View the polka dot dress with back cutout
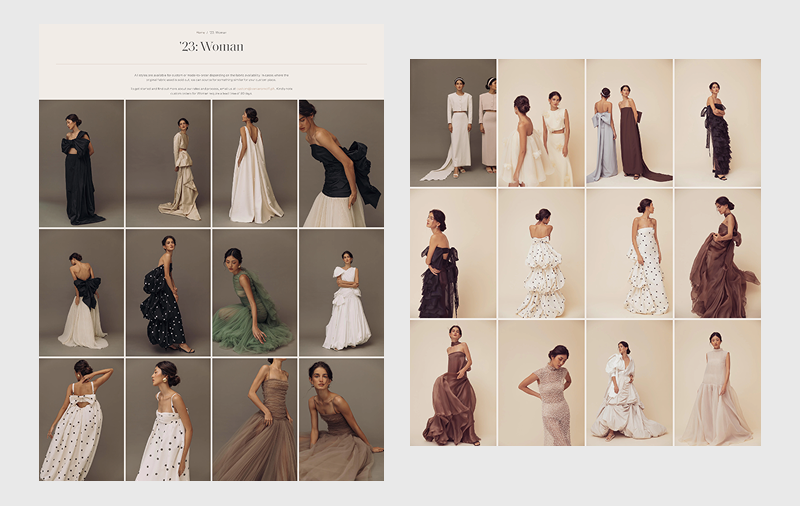This screenshot has height=506, width=800. point(82,420)
